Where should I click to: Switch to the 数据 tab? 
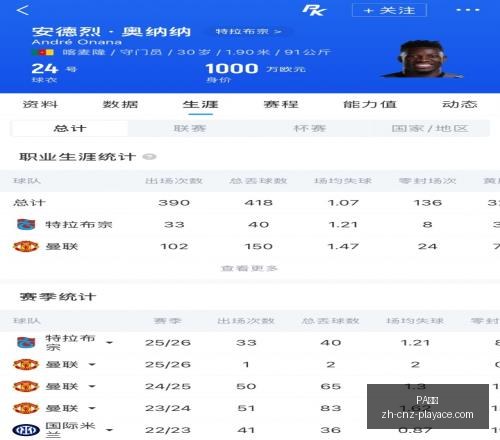[120, 104]
